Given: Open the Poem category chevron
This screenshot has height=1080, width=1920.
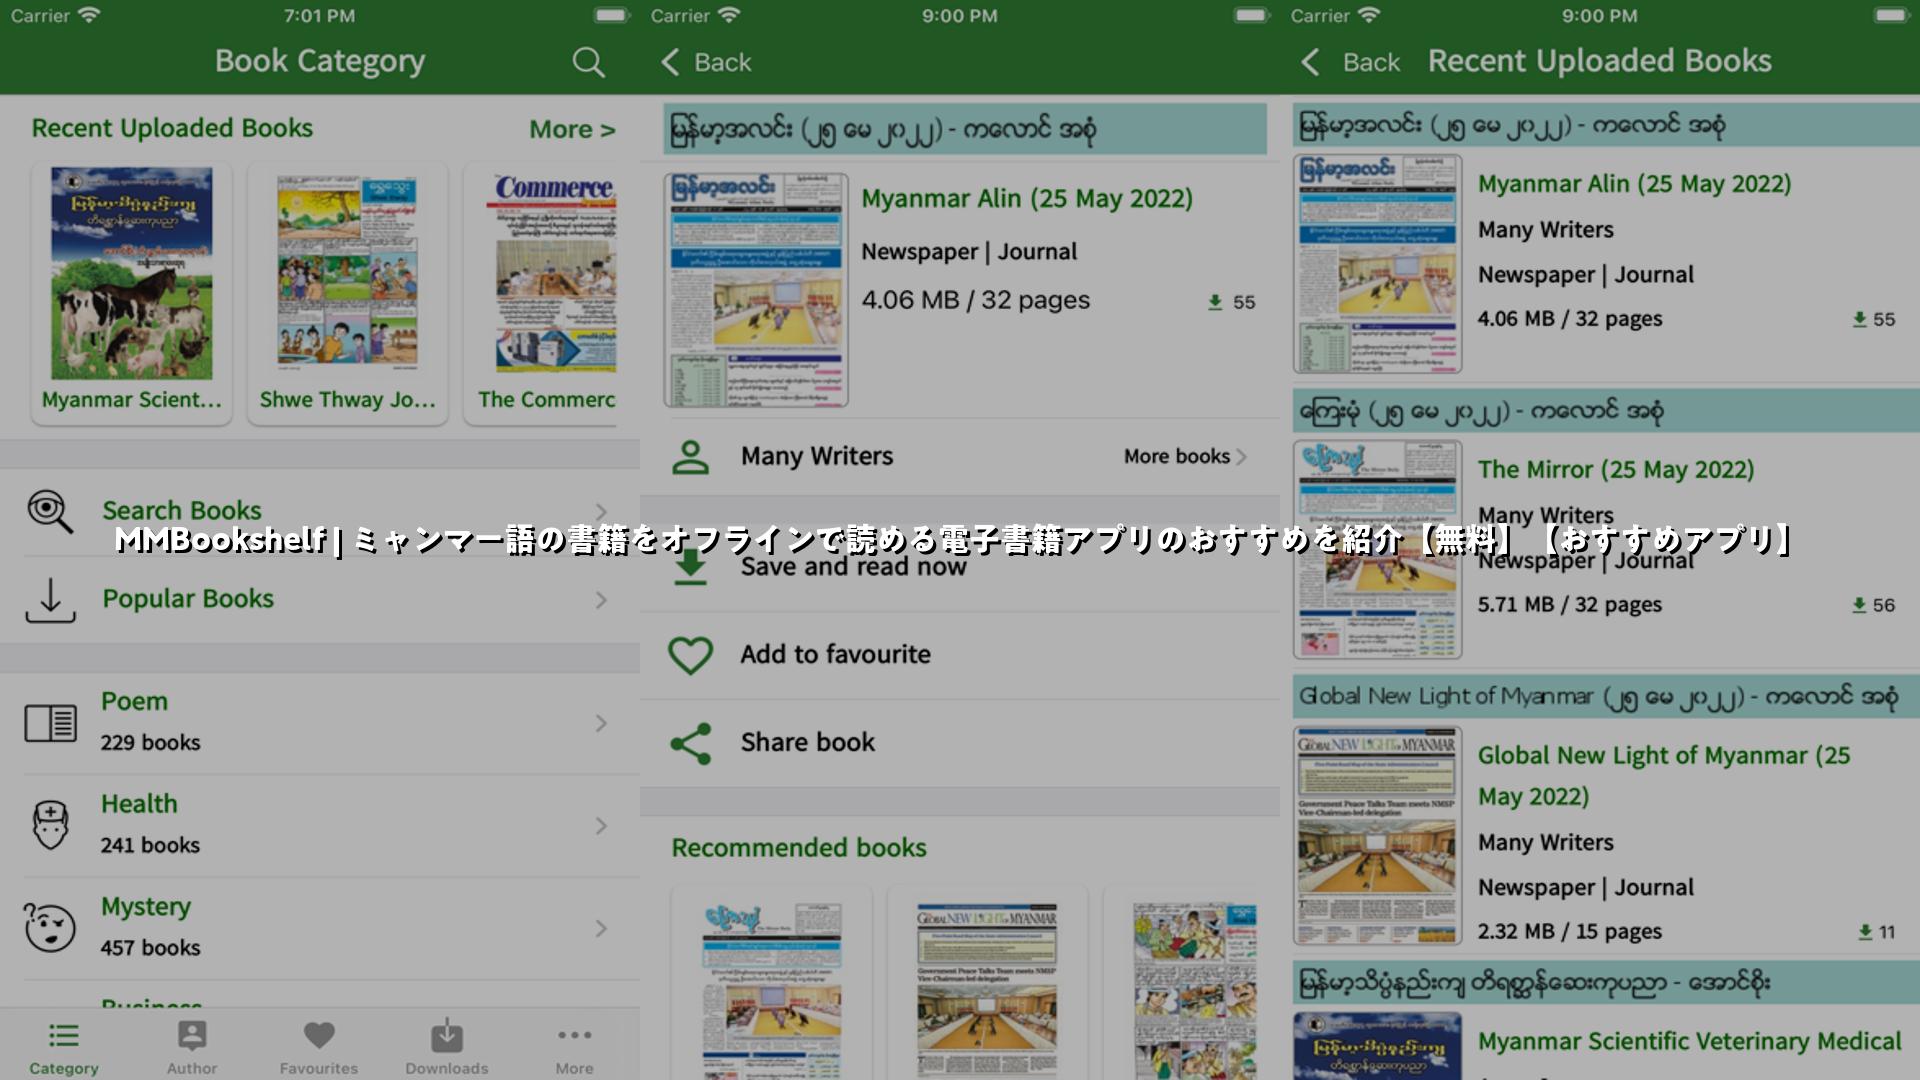Looking at the screenshot, I should point(601,723).
